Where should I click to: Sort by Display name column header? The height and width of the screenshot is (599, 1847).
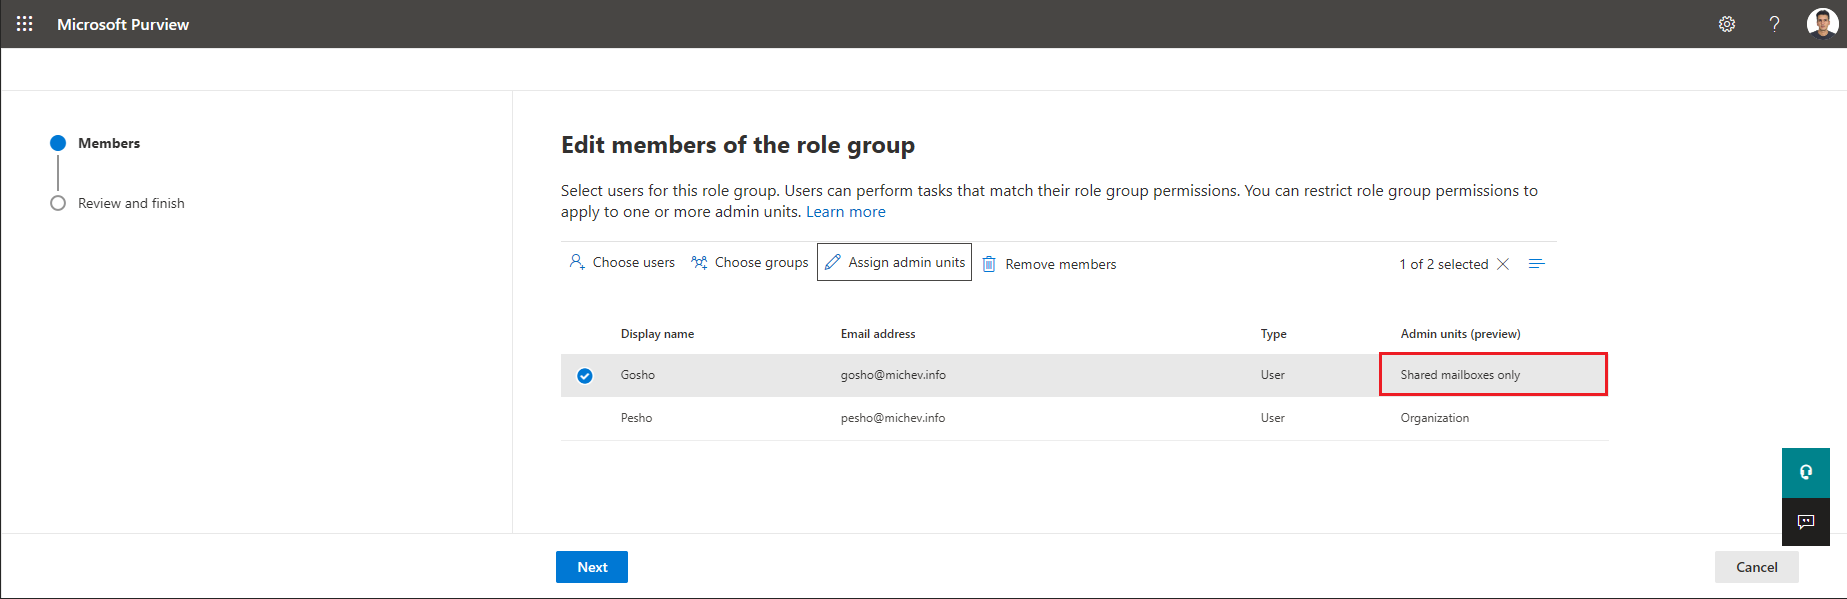coord(657,334)
